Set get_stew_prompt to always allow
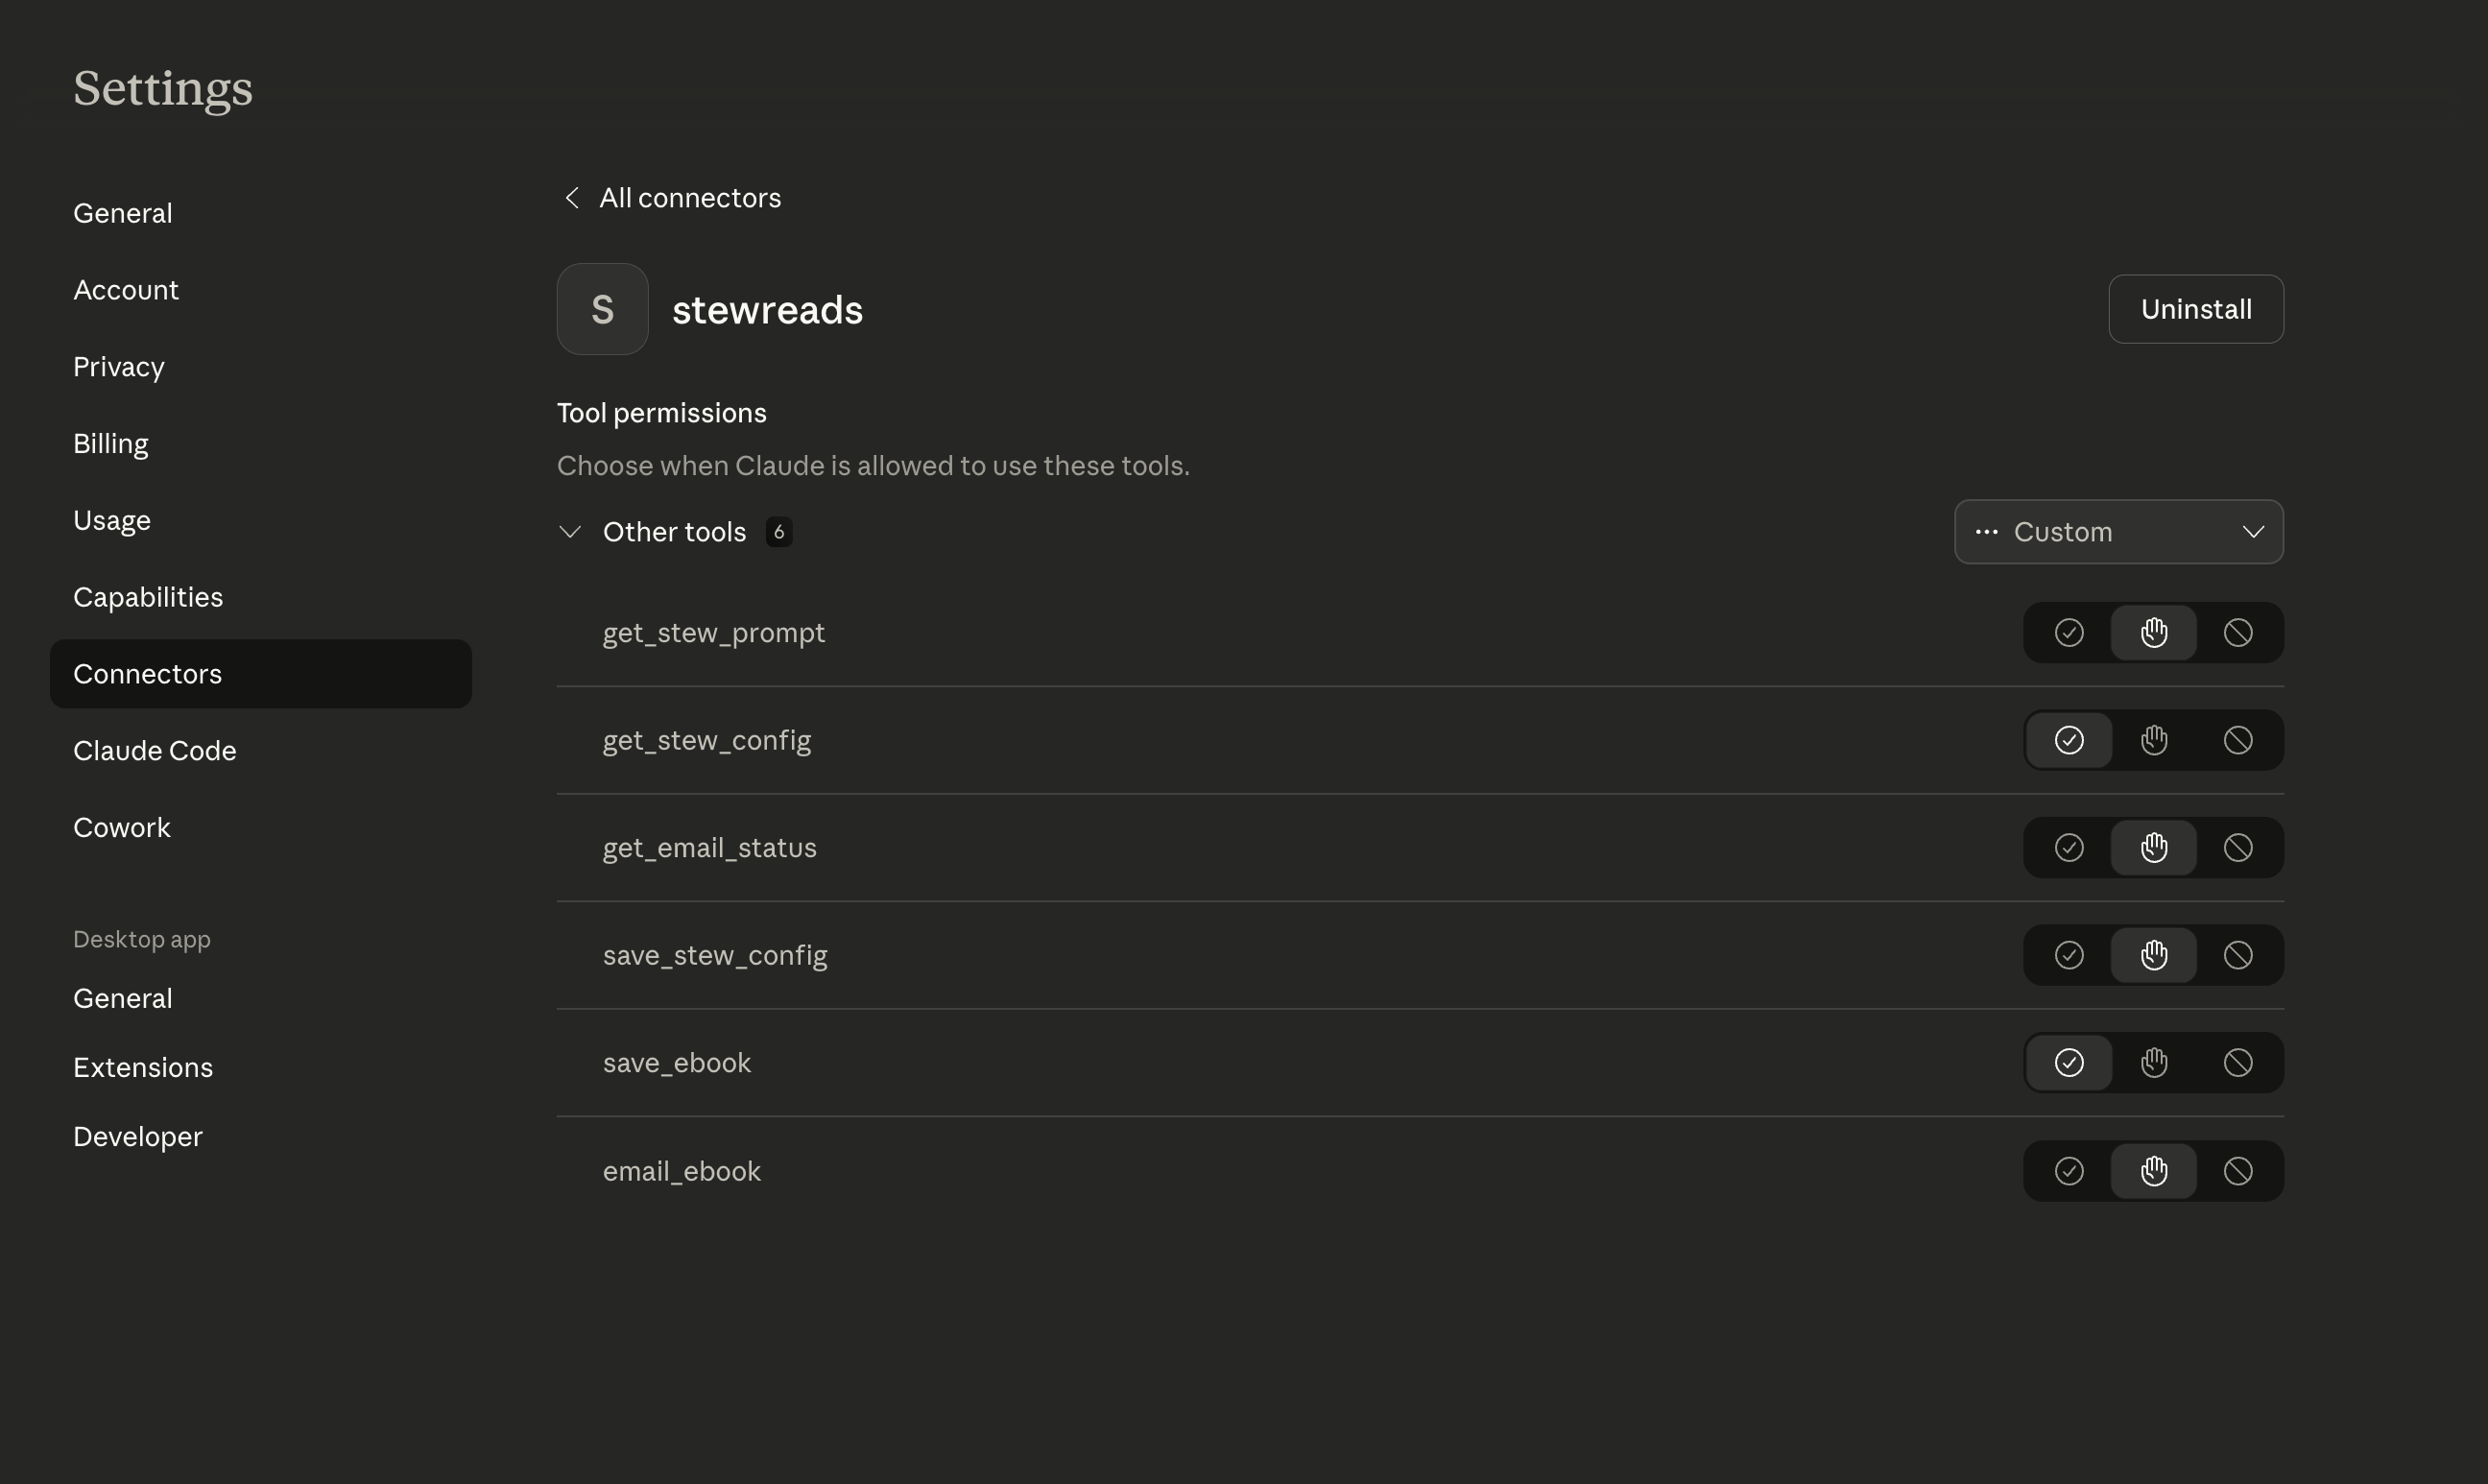2488x1484 pixels. [x=2068, y=633]
